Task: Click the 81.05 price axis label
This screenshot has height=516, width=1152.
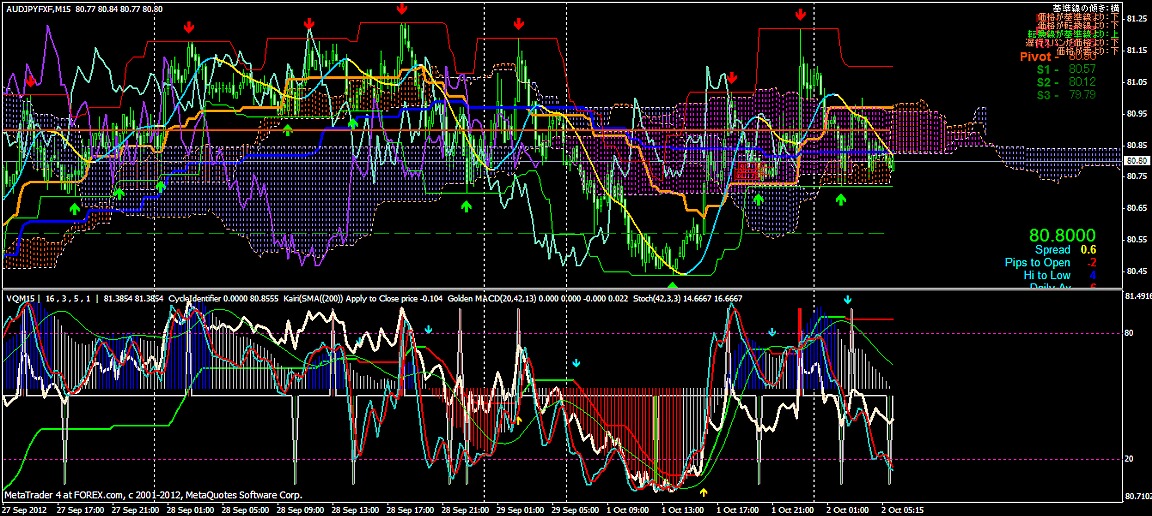Action: [x=1137, y=82]
